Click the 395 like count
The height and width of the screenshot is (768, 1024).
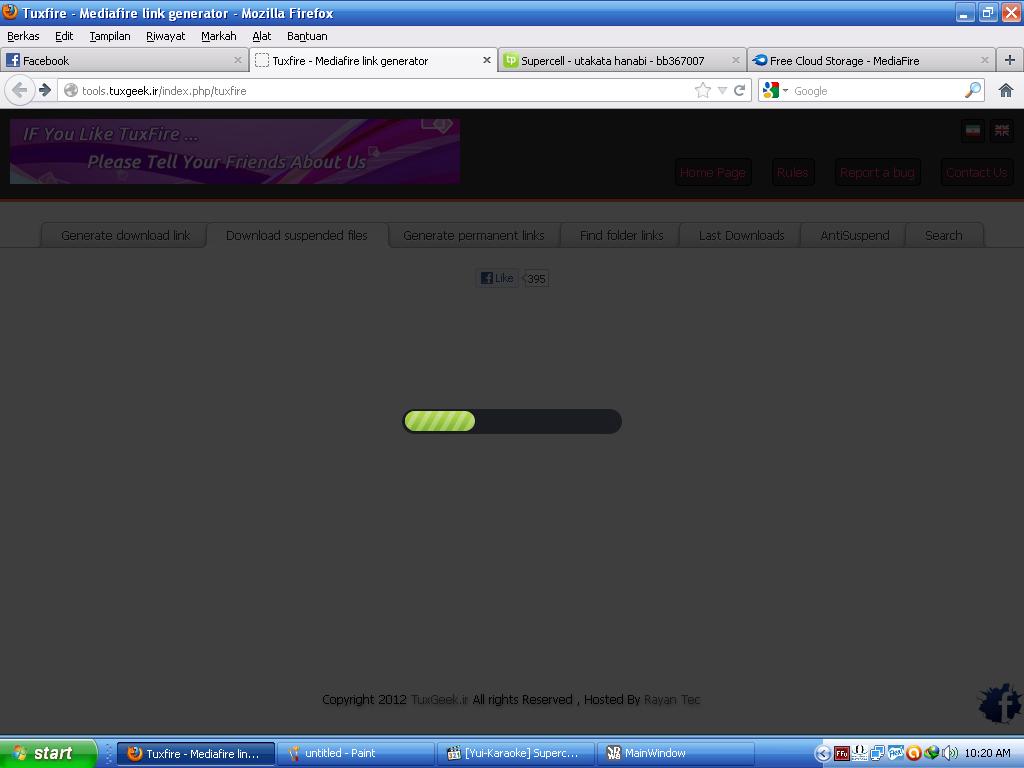[536, 279]
